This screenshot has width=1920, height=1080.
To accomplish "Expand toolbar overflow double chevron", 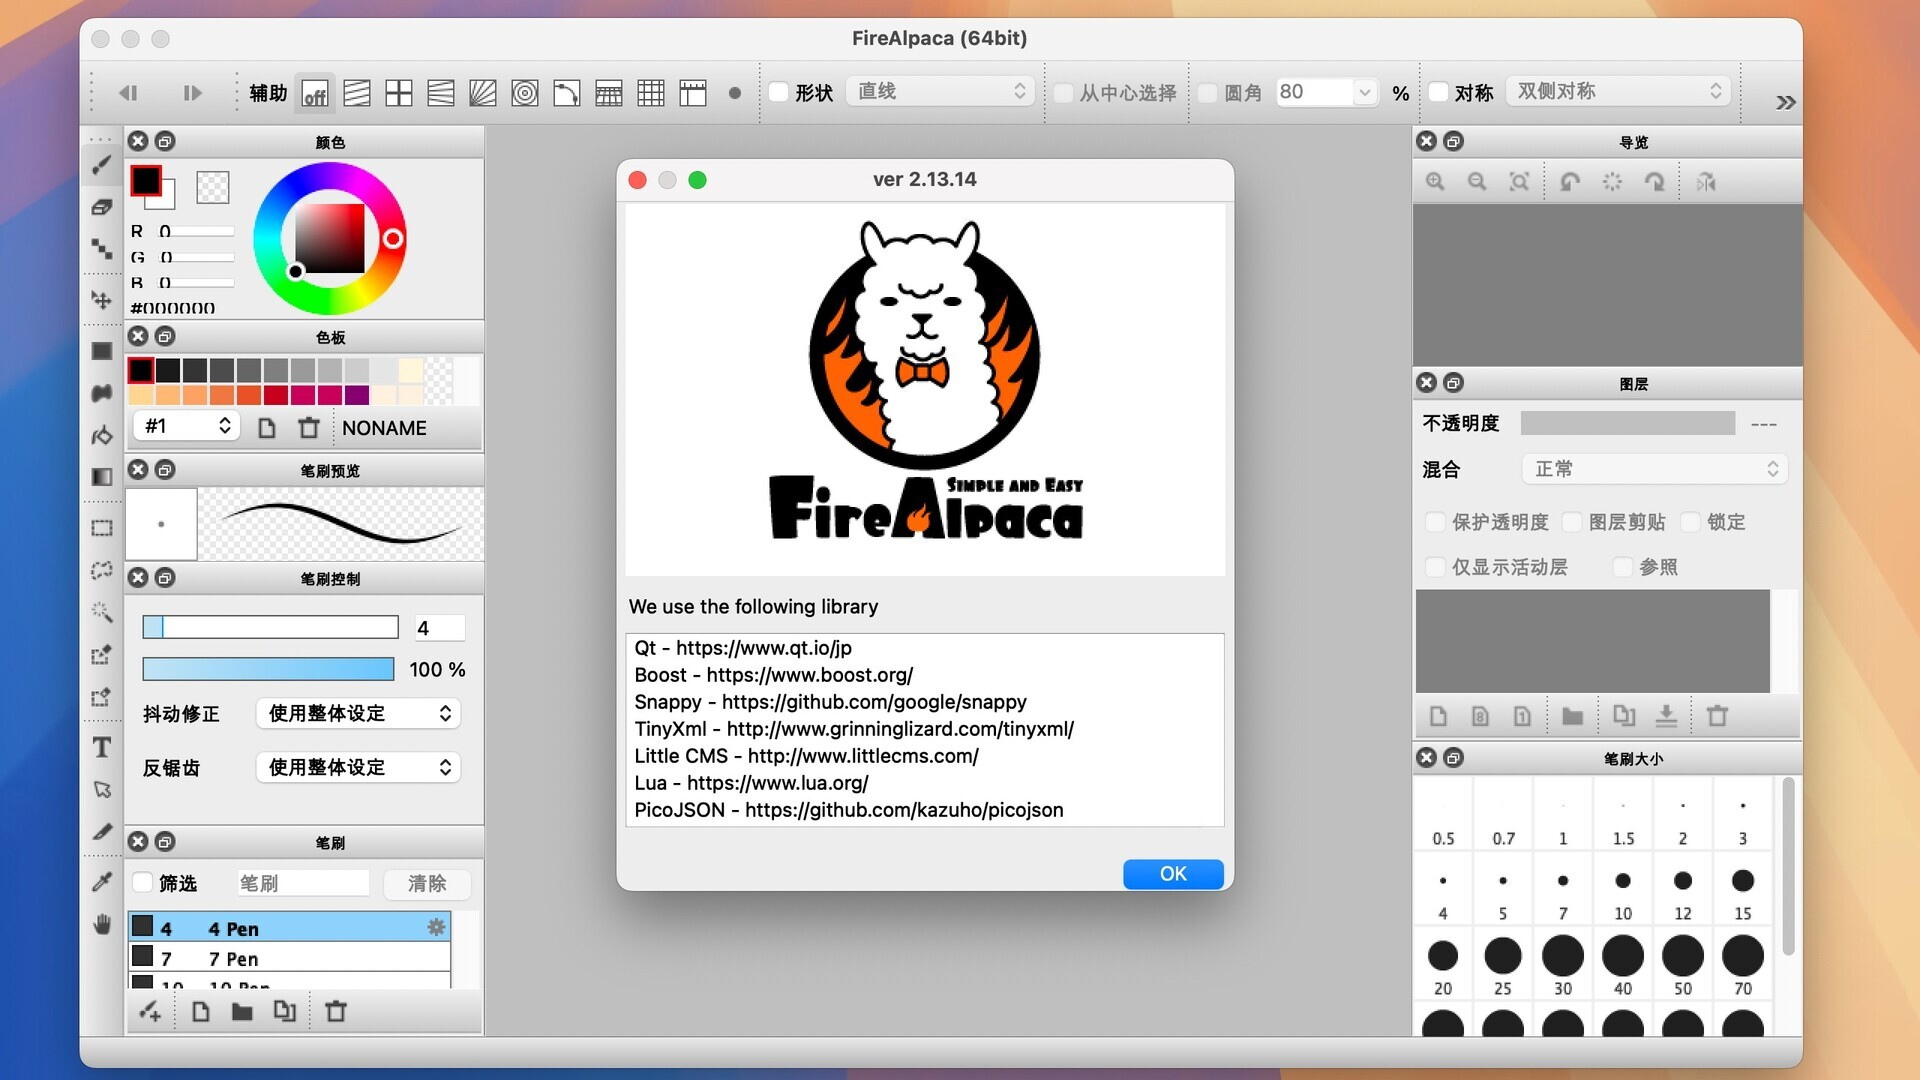I will click(x=1785, y=102).
